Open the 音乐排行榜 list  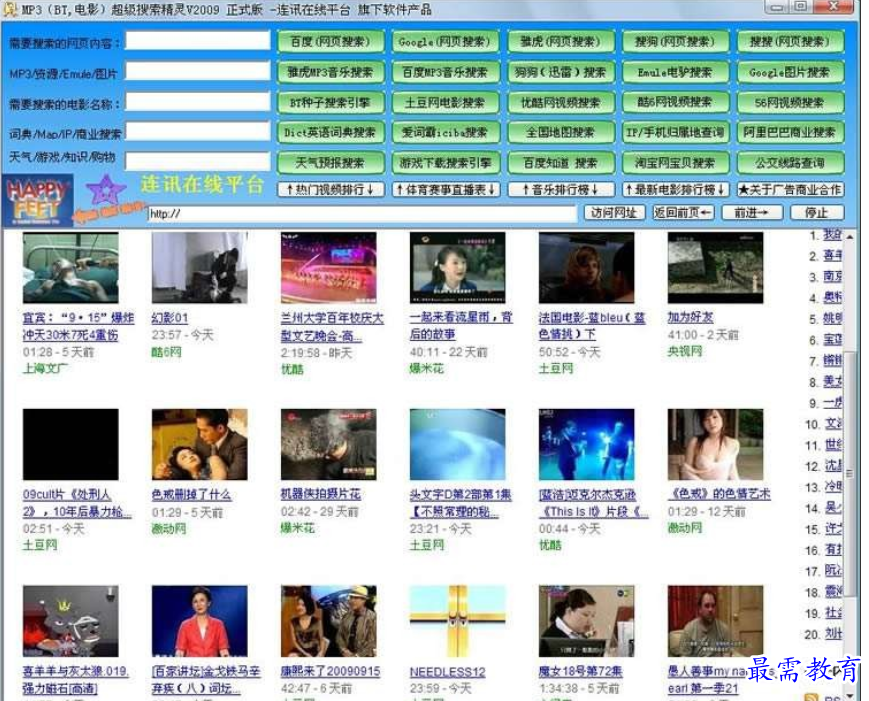(561, 190)
